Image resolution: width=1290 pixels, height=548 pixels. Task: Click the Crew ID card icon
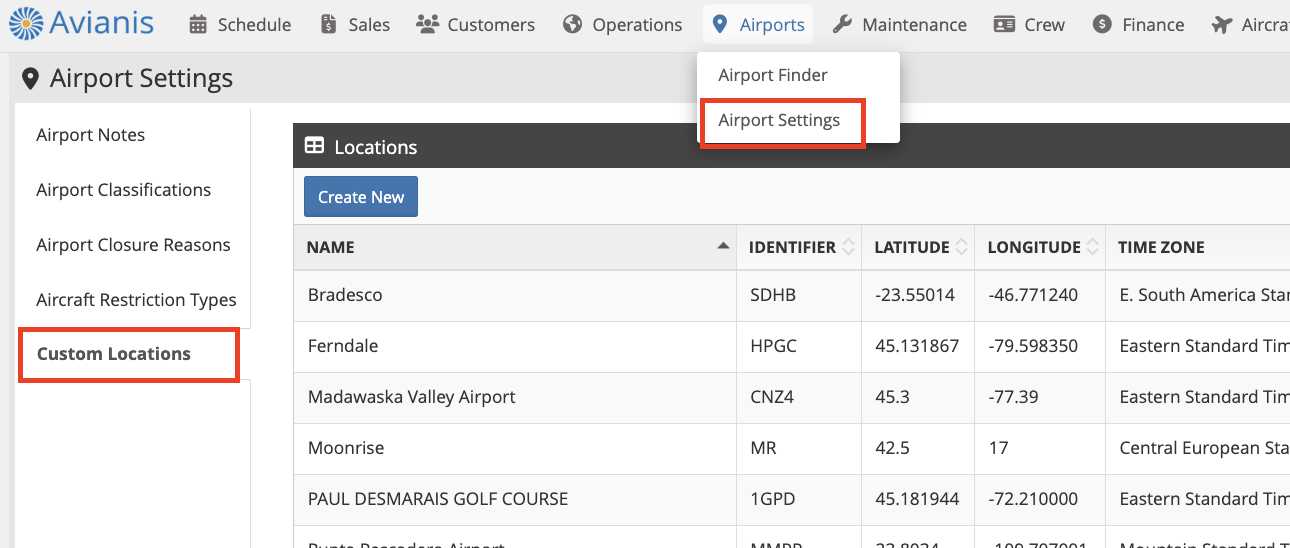[x=1004, y=25]
